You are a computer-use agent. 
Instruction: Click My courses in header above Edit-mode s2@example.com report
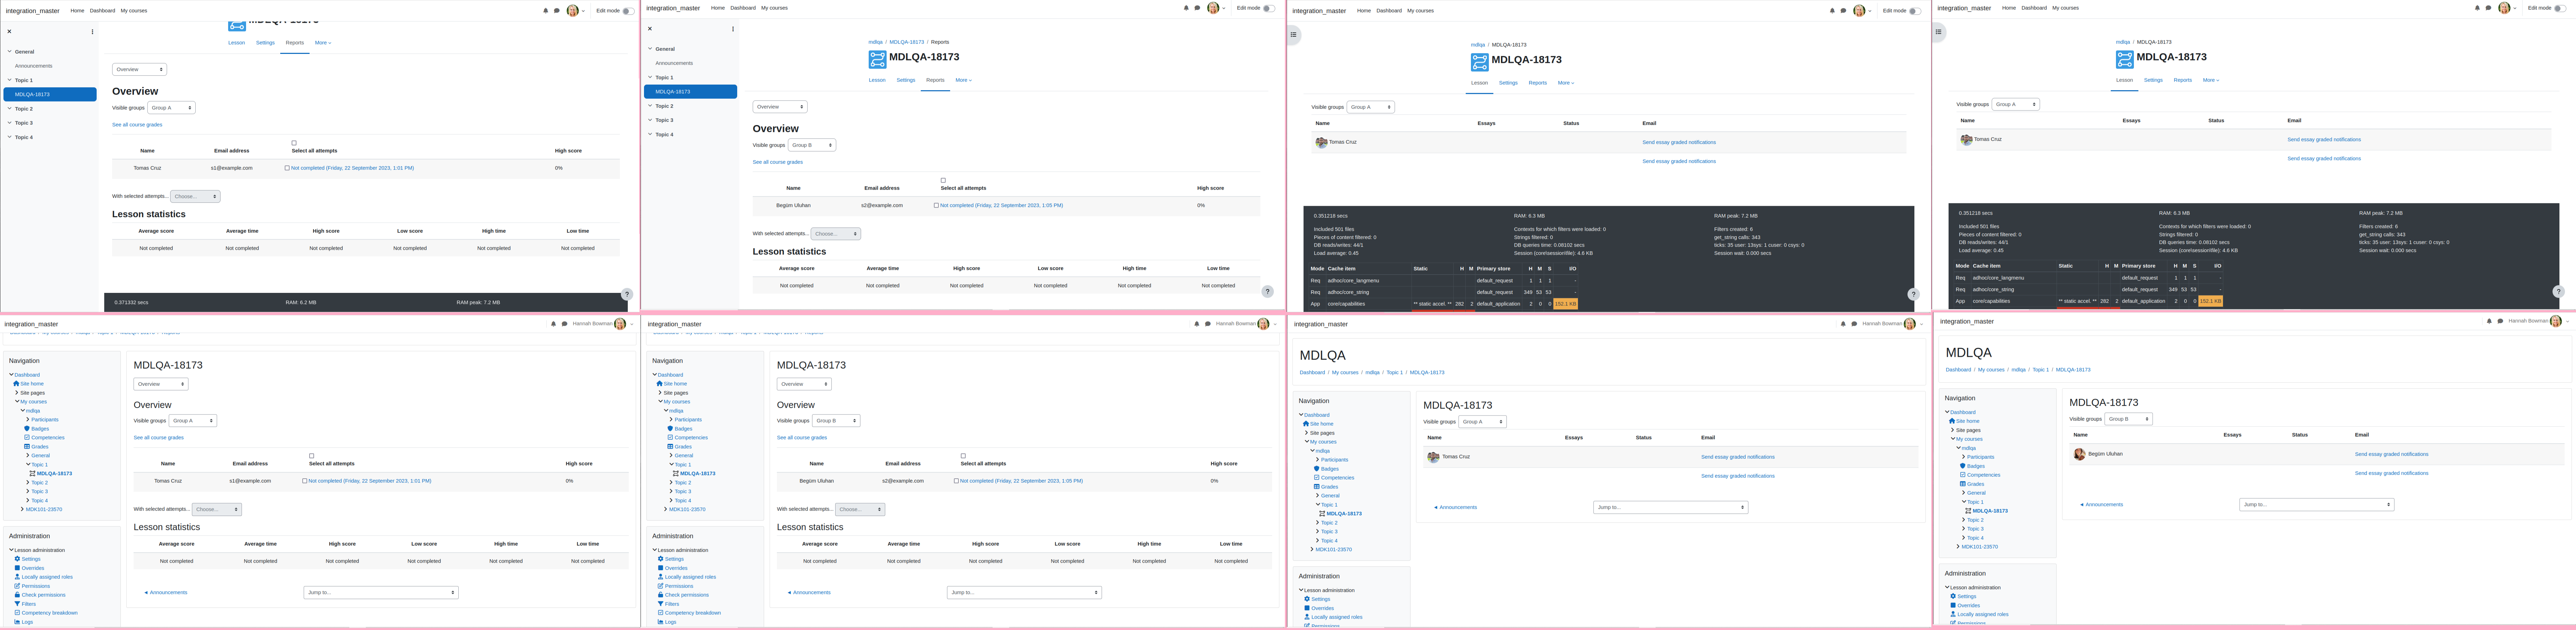coord(774,8)
